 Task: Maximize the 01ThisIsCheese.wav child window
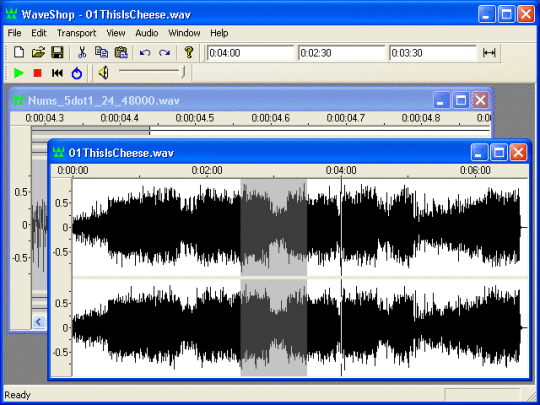point(499,152)
